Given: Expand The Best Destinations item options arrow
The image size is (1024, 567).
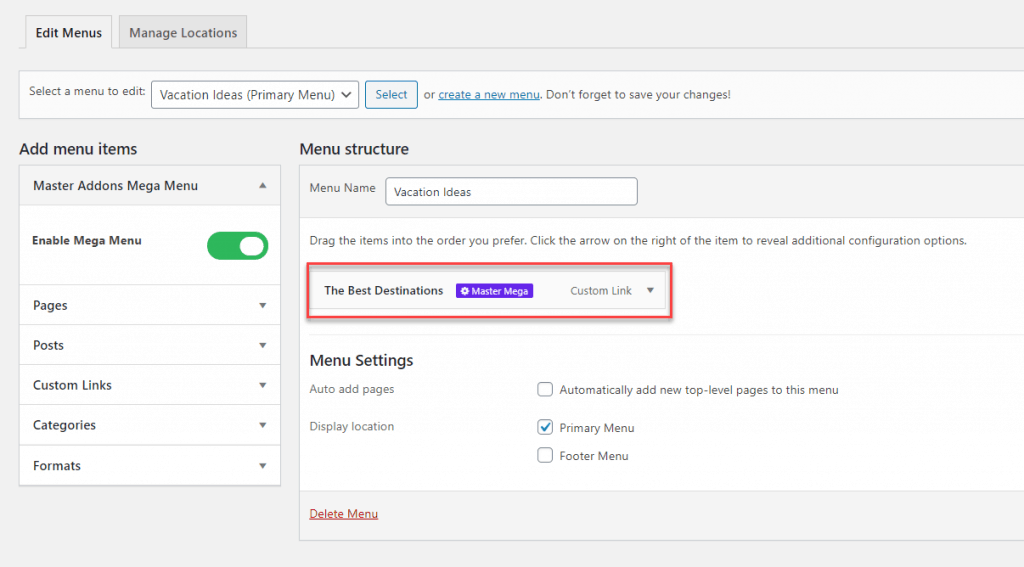Looking at the screenshot, I should 650,290.
